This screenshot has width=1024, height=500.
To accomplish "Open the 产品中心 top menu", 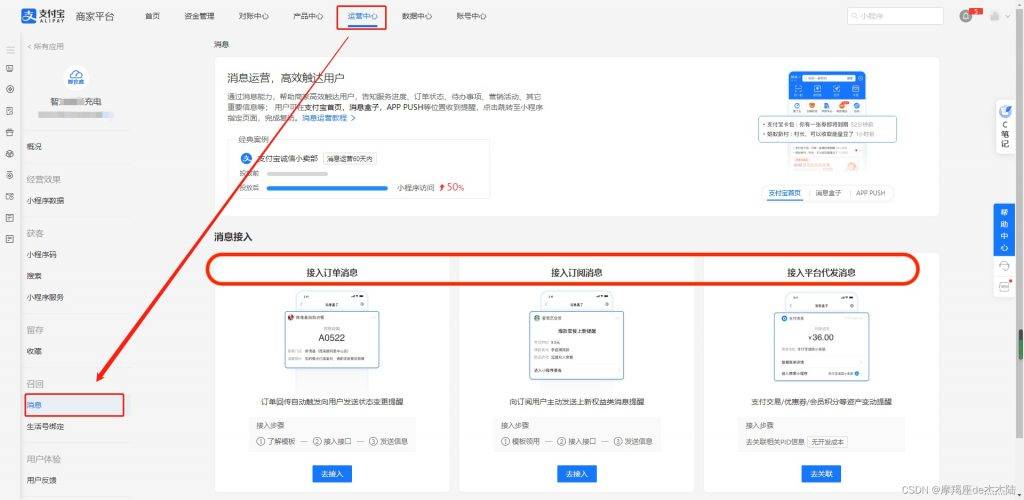I will (308, 16).
